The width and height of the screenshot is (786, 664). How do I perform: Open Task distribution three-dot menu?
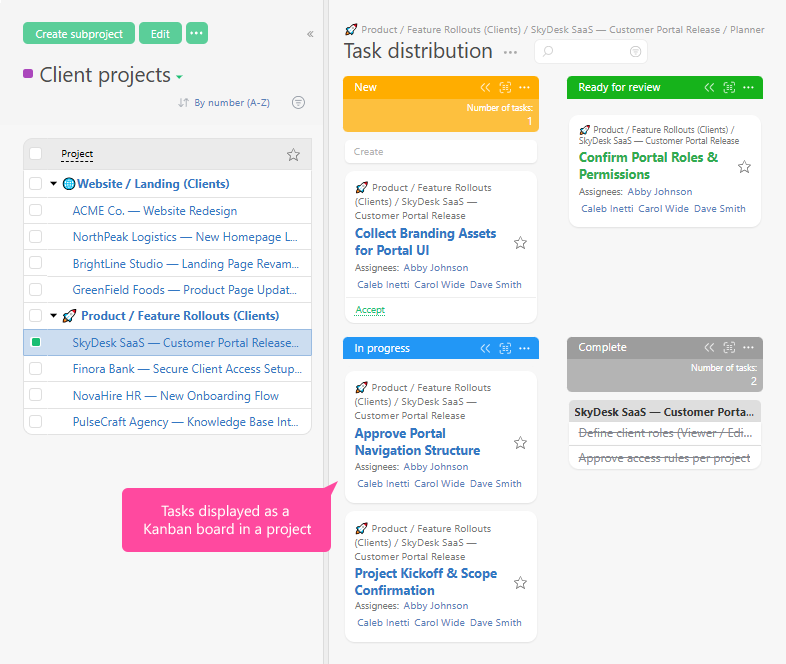[511, 52]
